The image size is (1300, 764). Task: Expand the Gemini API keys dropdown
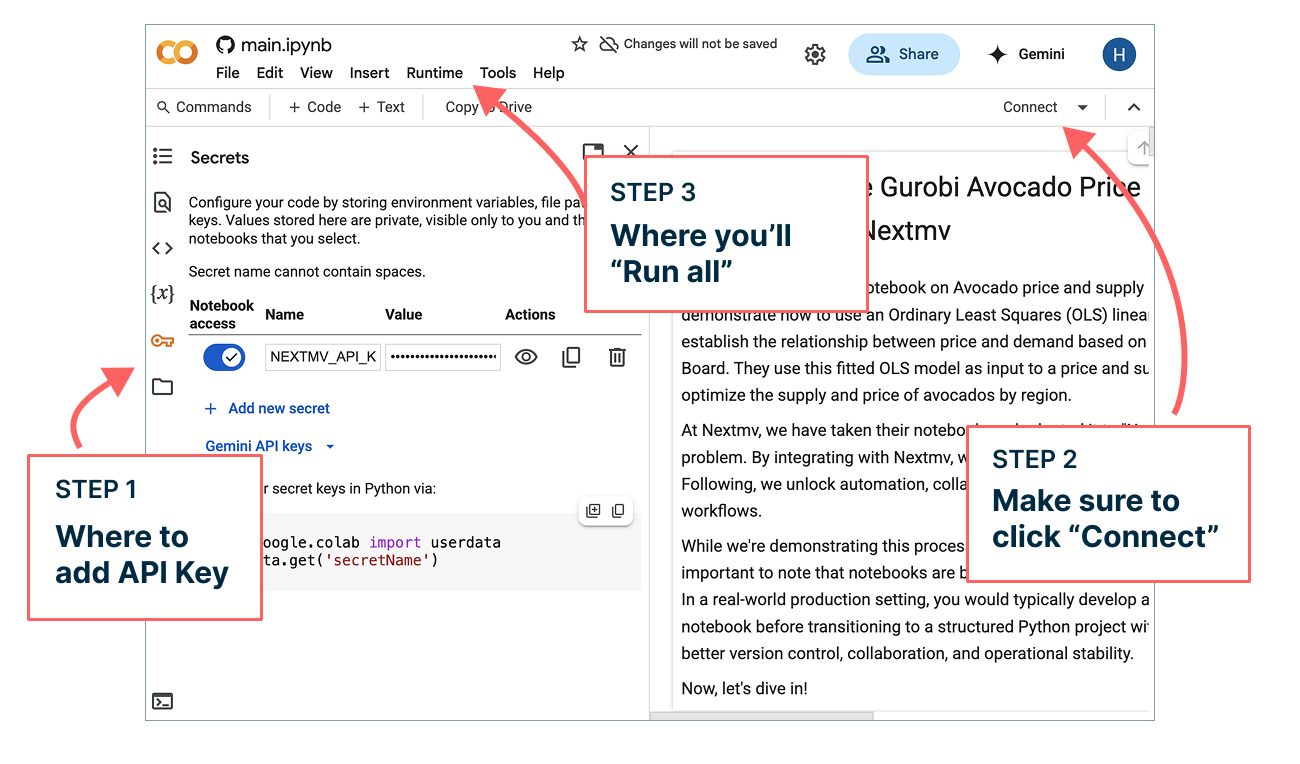pos(270,446)
